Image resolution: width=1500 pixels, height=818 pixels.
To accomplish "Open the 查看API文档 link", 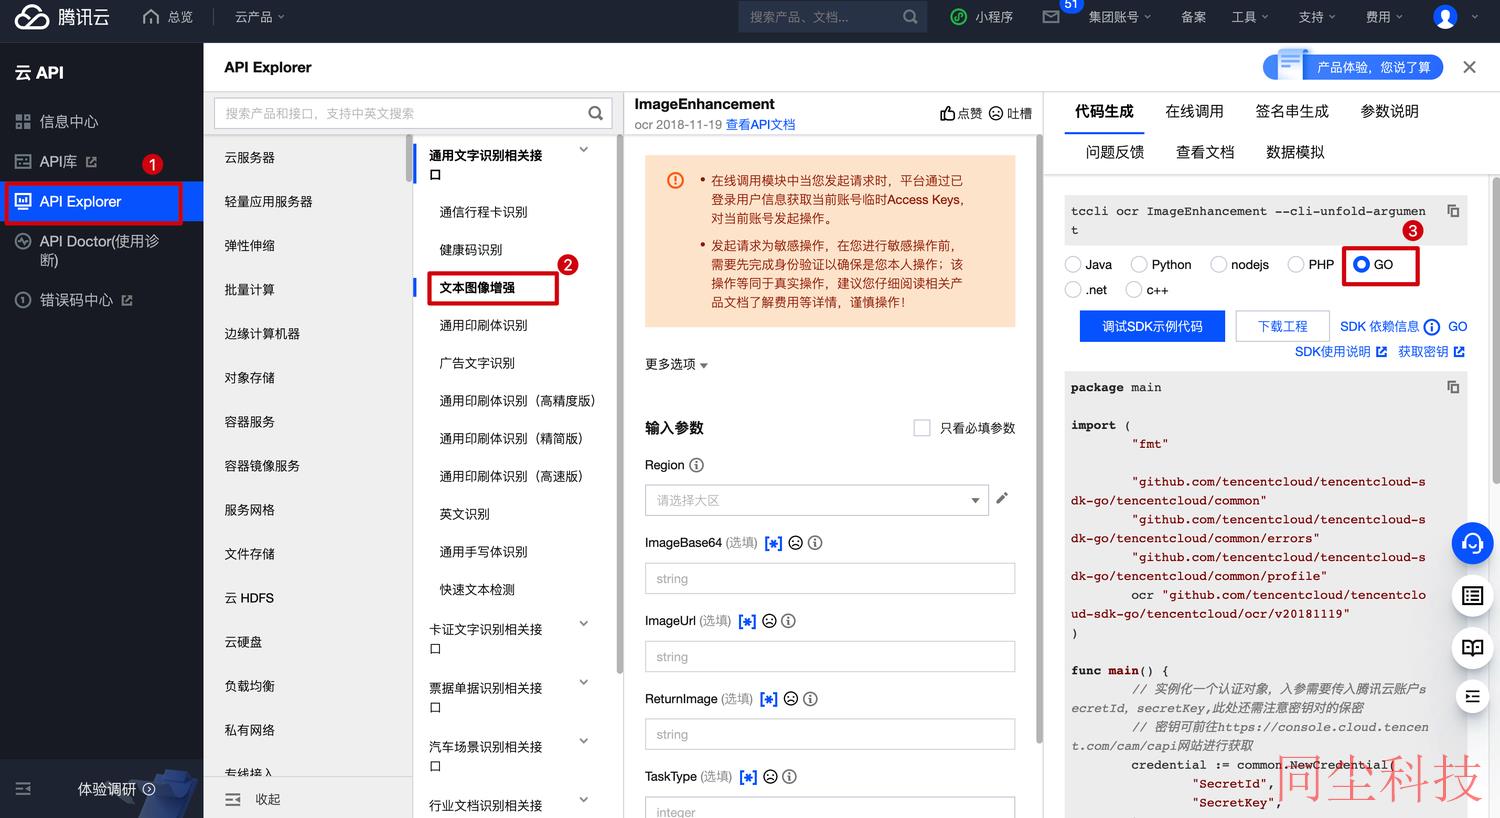I will [x=760, y=125].
